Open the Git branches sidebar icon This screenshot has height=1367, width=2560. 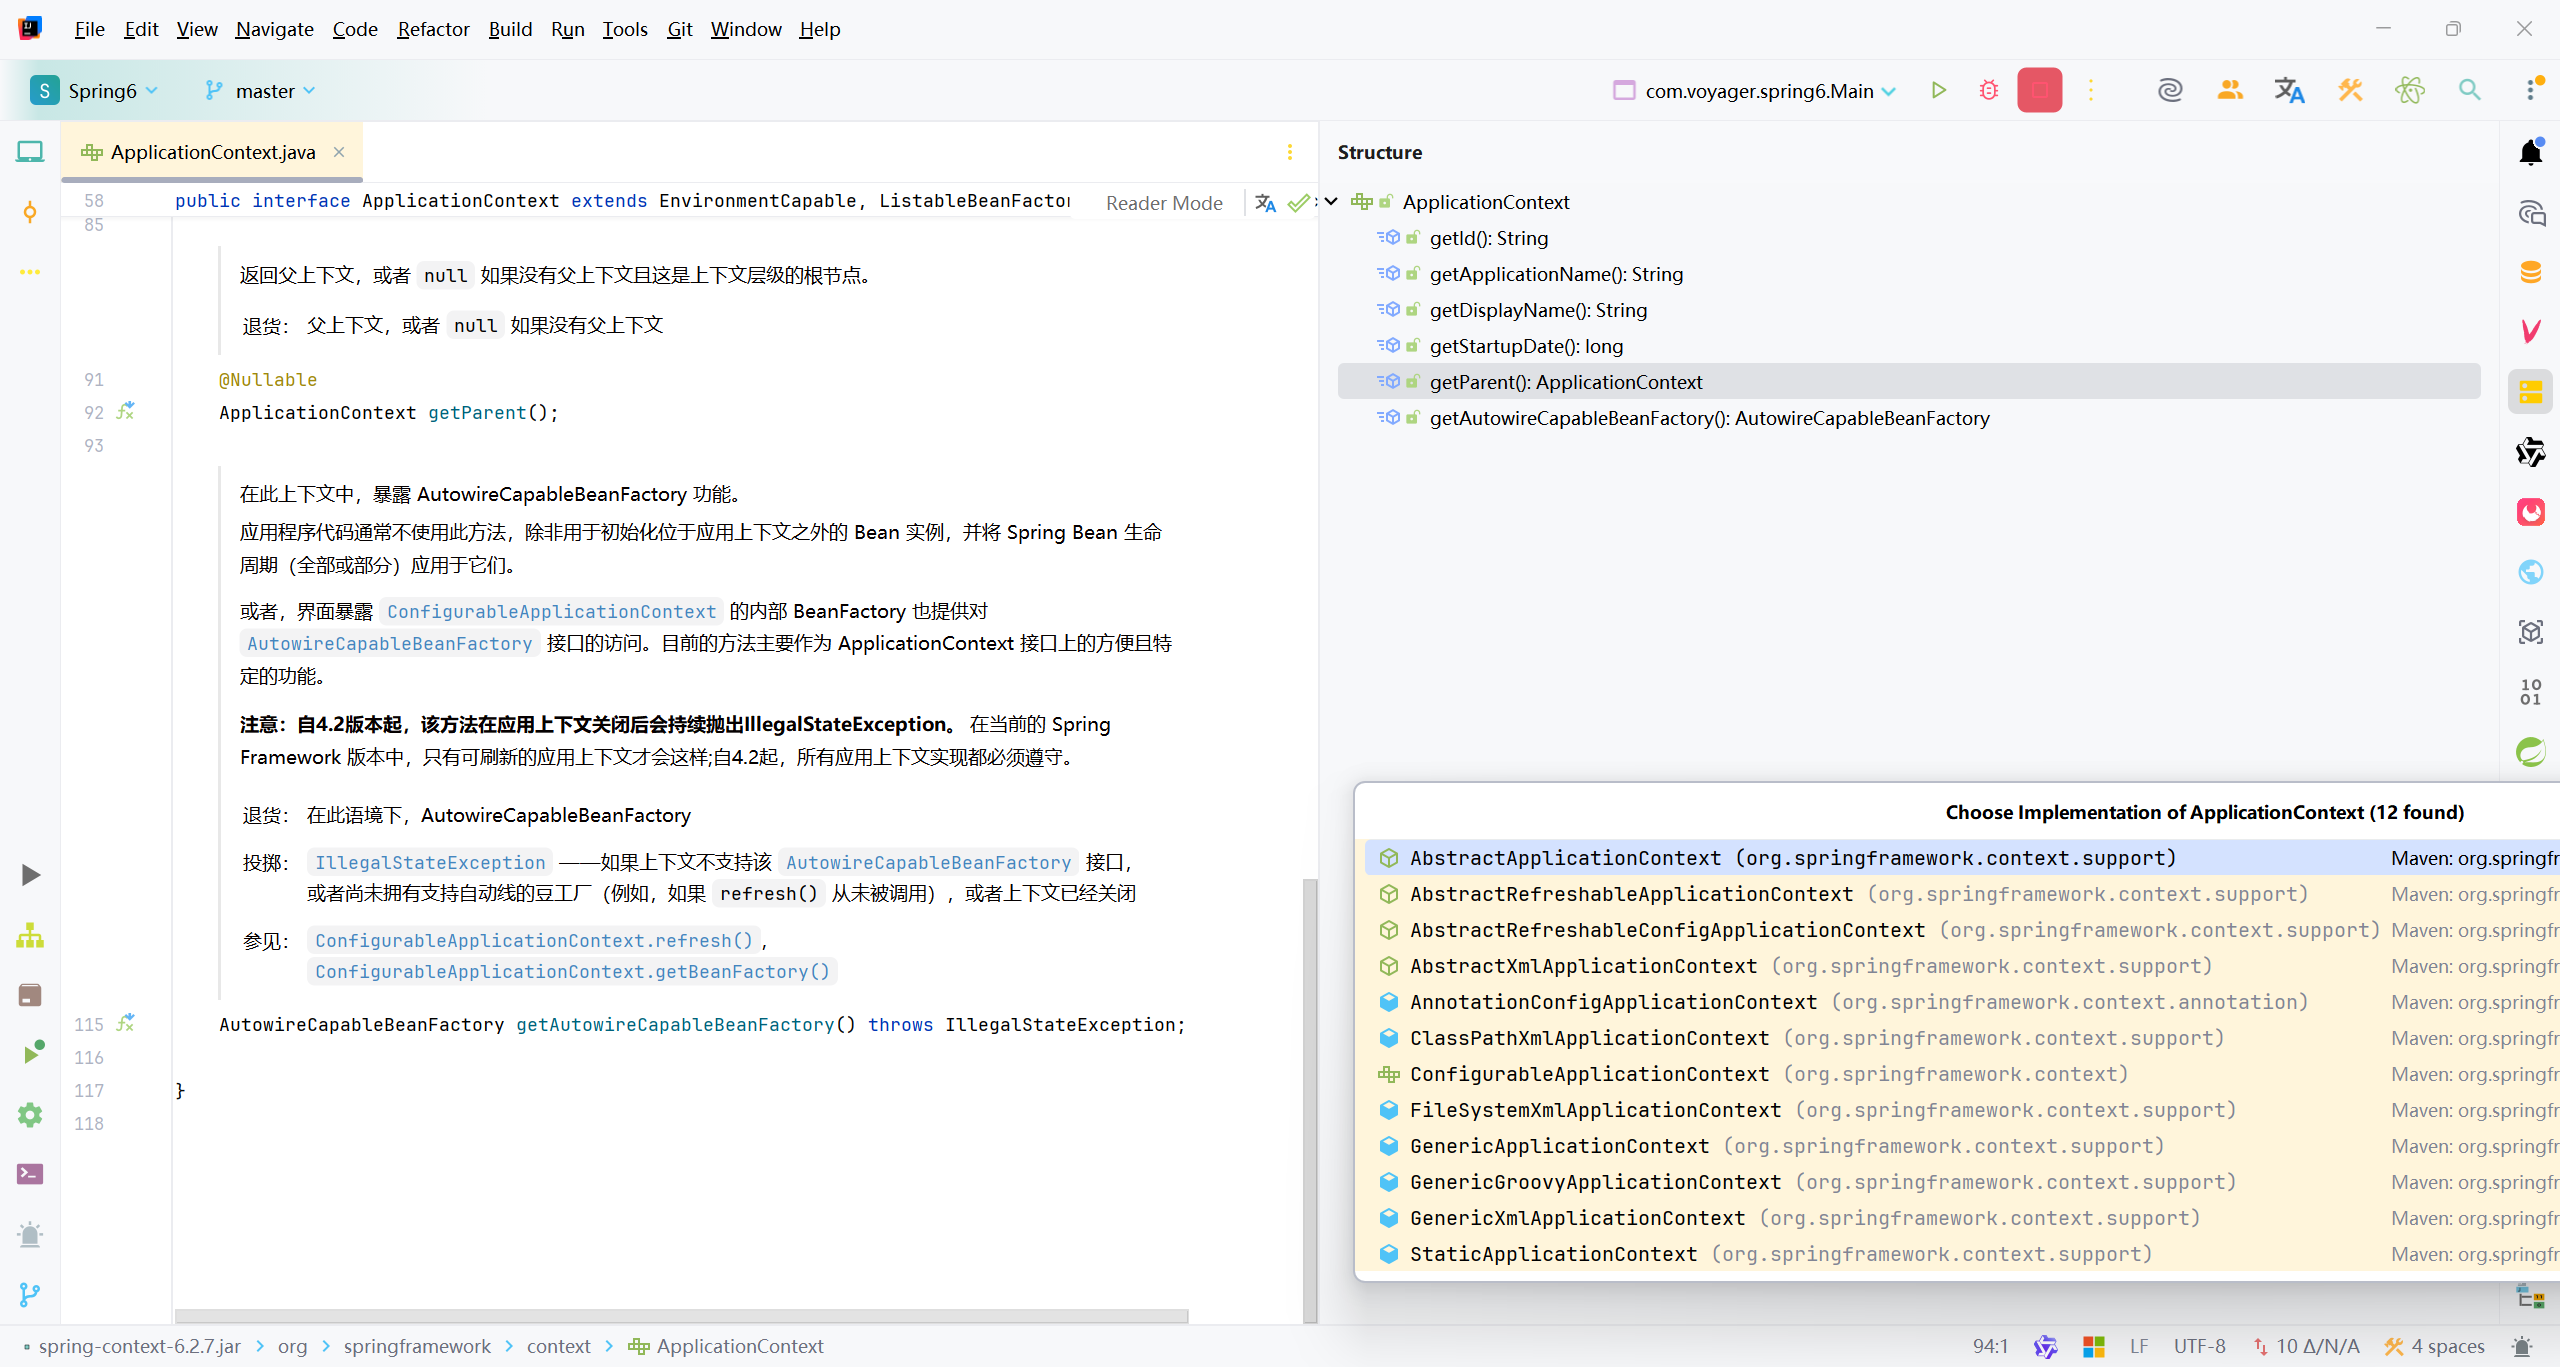point(30,1294)
